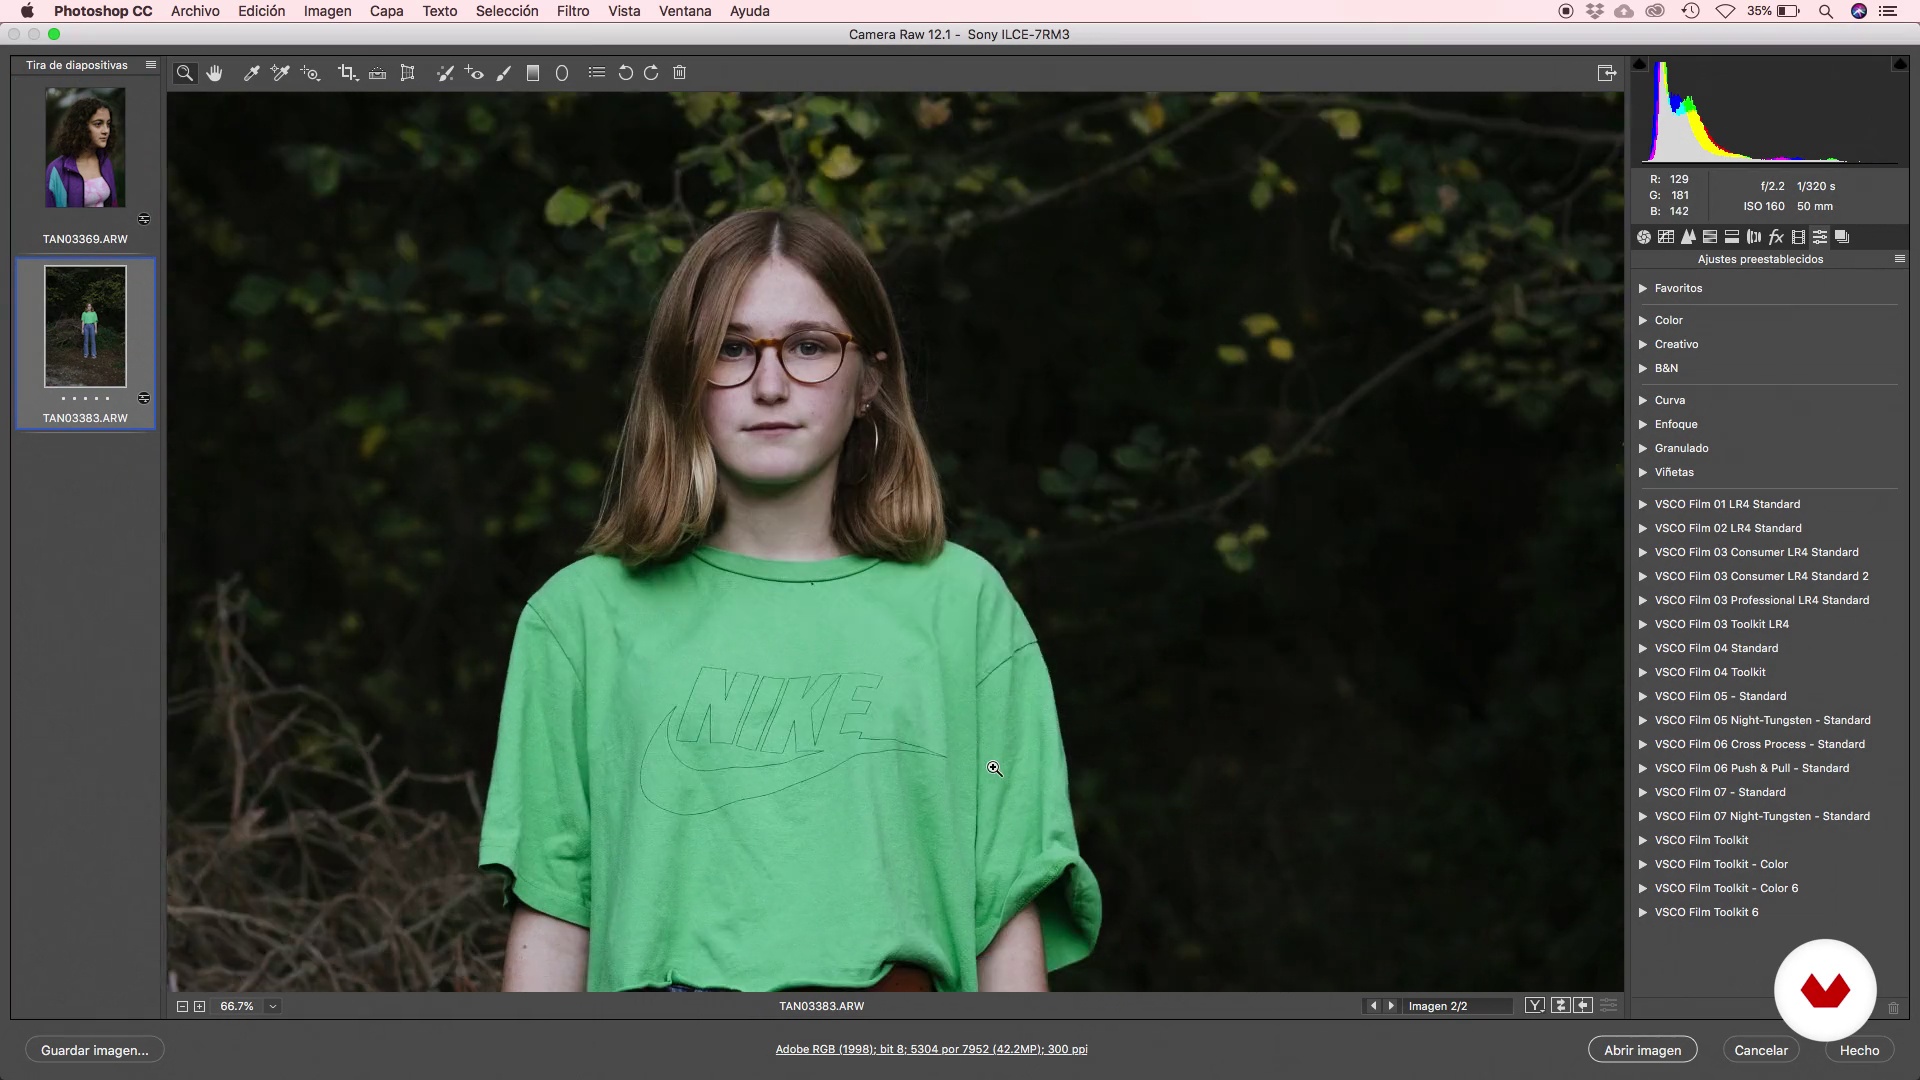Choose the Color Sampler tool
The height and width of the screenshot is (1080, 1920).
point(280,73)
